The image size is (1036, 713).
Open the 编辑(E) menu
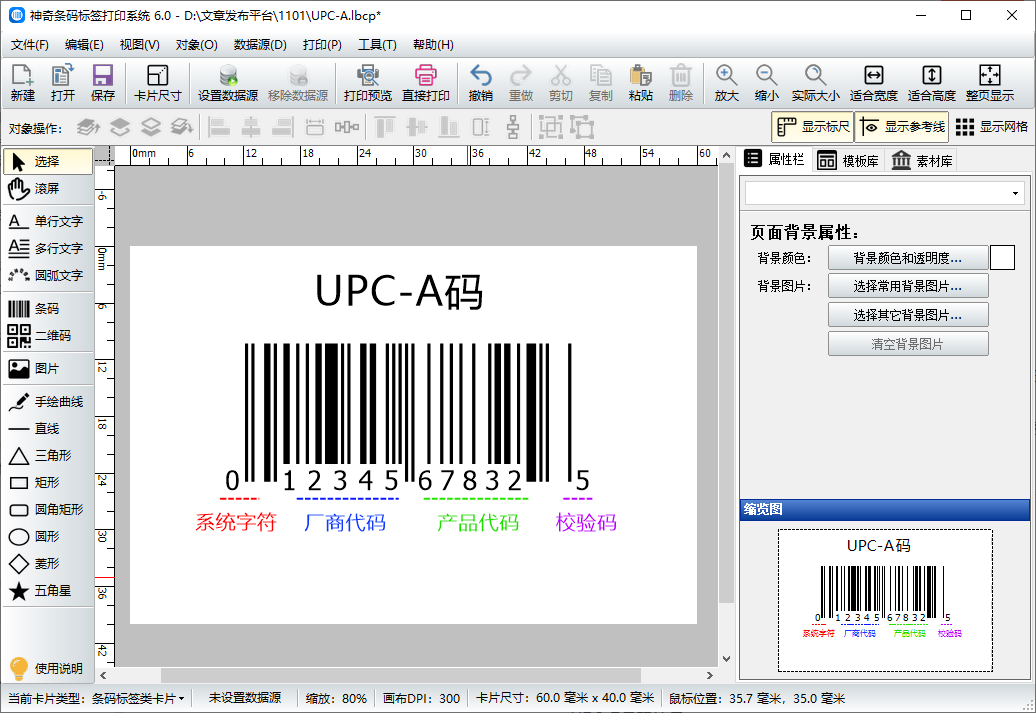click(x=84, y=45)
